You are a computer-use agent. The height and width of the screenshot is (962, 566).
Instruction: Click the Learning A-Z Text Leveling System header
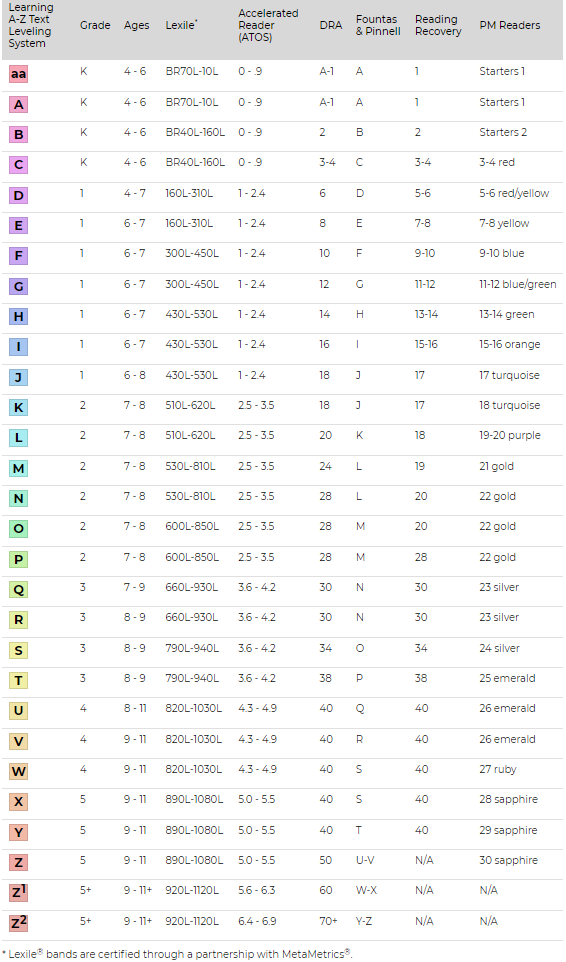[31, 25]
